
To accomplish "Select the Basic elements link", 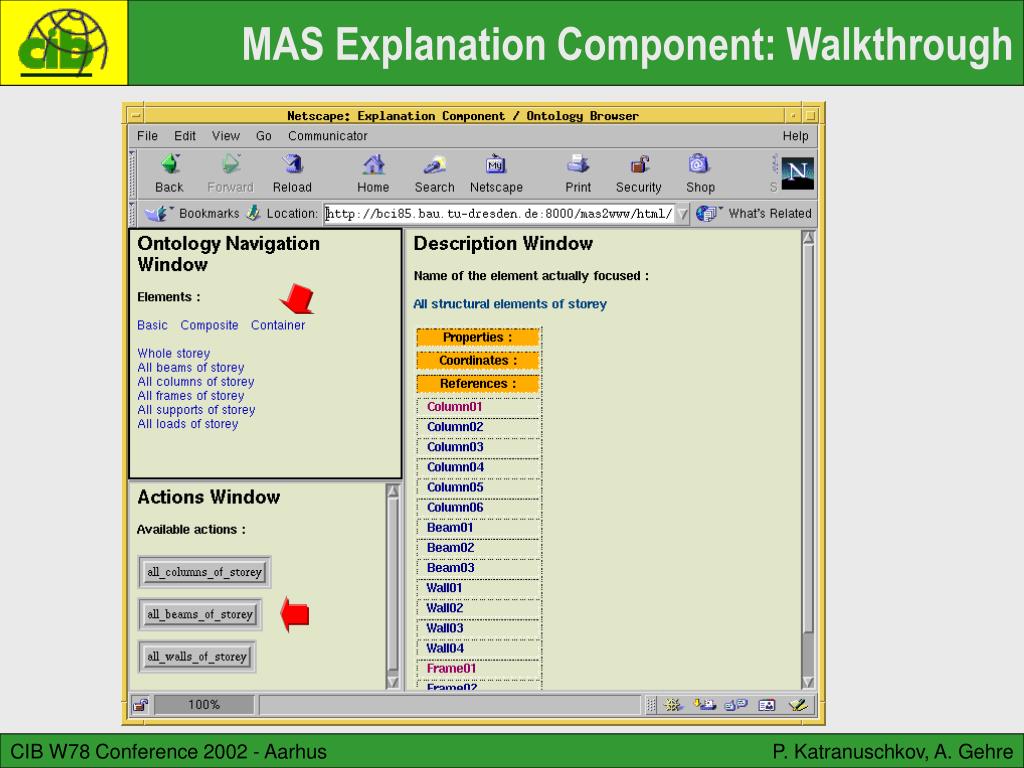I will [x=152, y=325].
